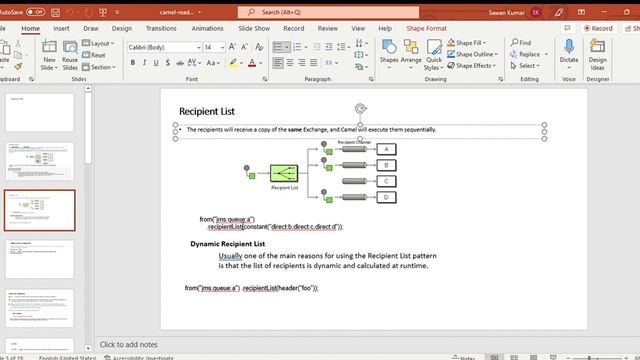Align text left
Screen dimensions: 640x360
pos(278,63)
